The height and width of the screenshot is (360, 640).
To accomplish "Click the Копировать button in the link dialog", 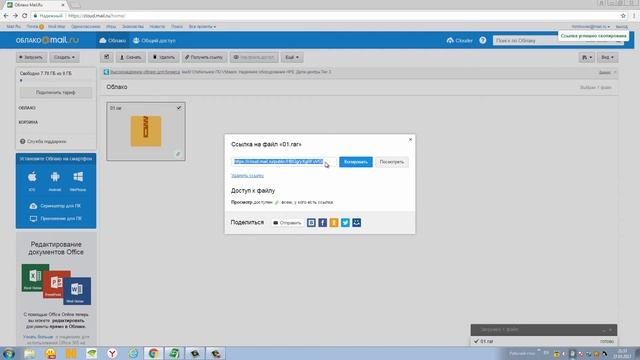I will 356,162.
